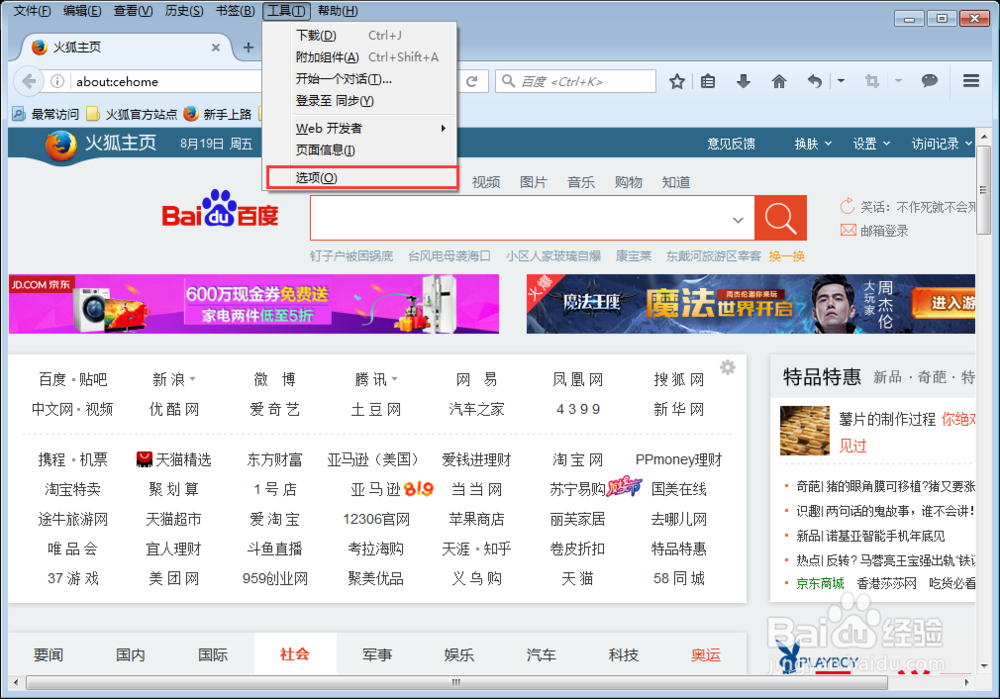Choose 附加组件(A) menu entry
The height and width of the screenshot is (699, 1000).
361,57
